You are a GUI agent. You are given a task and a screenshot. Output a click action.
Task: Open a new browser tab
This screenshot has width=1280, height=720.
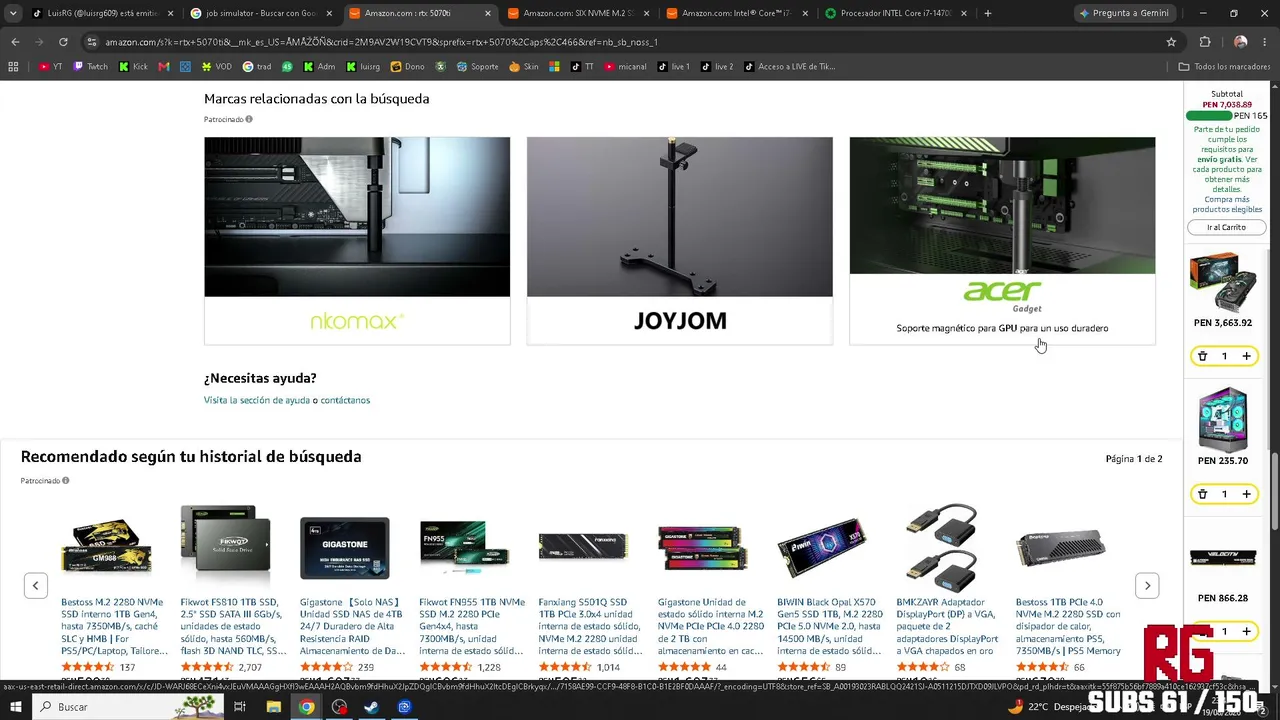pyautogui.click(x=988, y=13)
